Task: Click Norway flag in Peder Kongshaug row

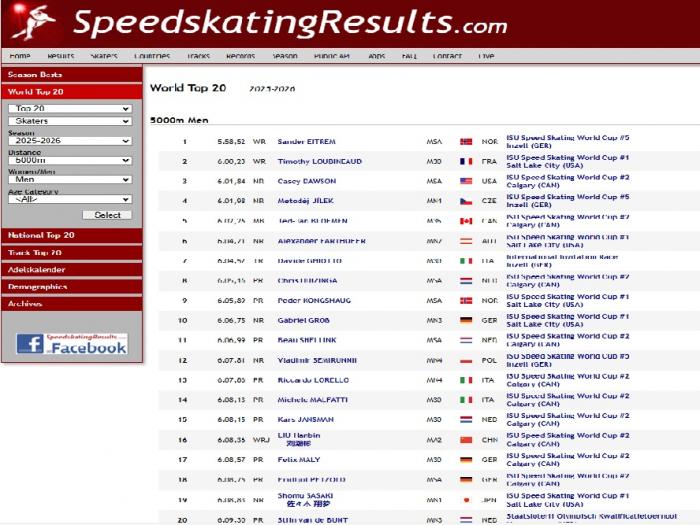Action: pyautogui.click(x=466, y=300)
